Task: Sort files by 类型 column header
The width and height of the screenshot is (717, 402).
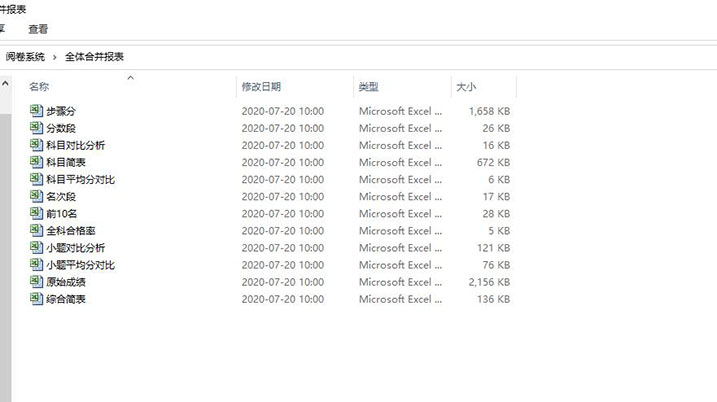Action: click(x=369, y=87)
